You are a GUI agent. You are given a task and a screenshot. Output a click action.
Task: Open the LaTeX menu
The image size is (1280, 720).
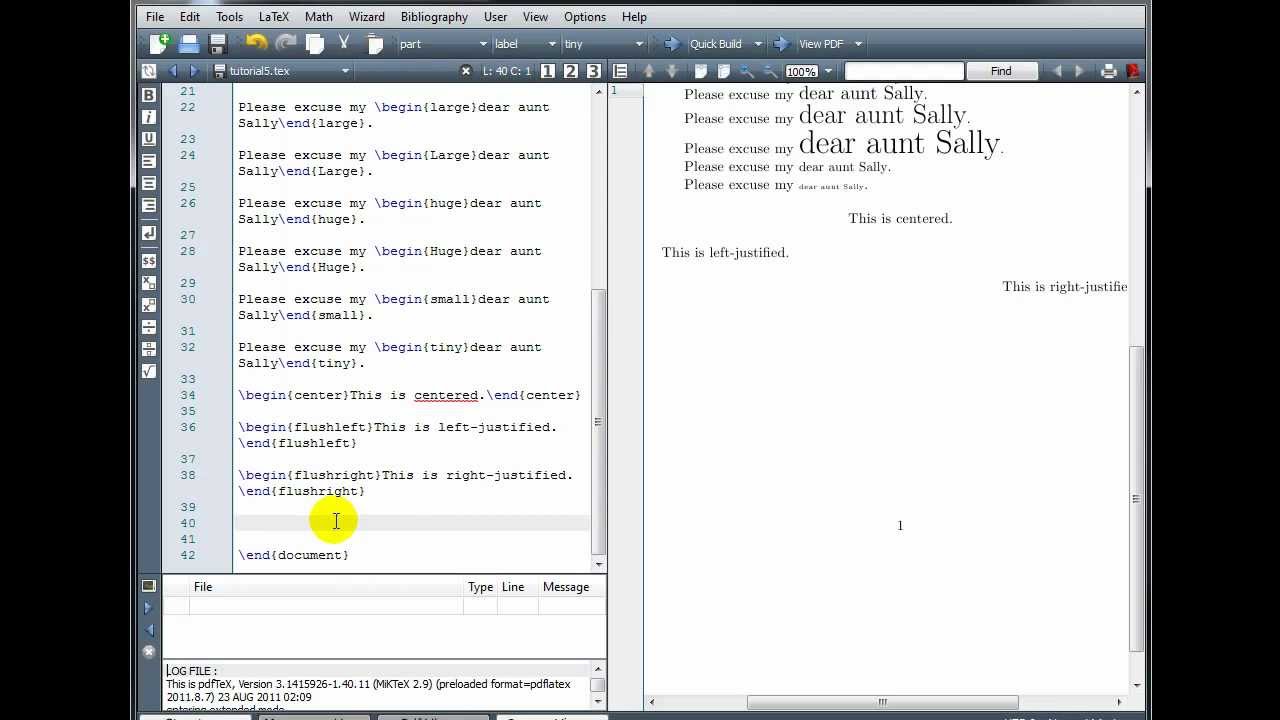pyautogui.click(x=273, y=17)
